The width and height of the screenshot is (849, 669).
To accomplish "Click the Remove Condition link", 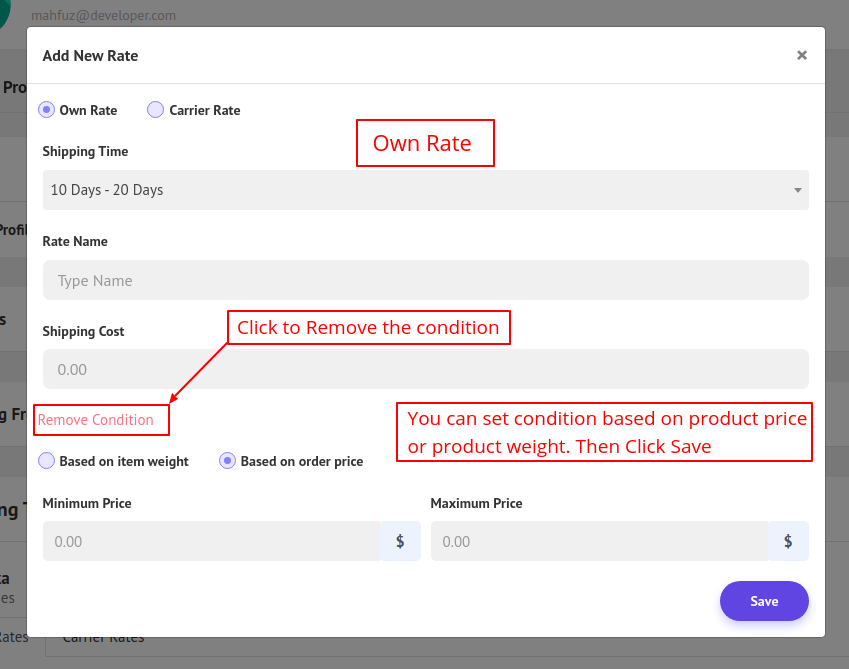I will coord(96,420).
